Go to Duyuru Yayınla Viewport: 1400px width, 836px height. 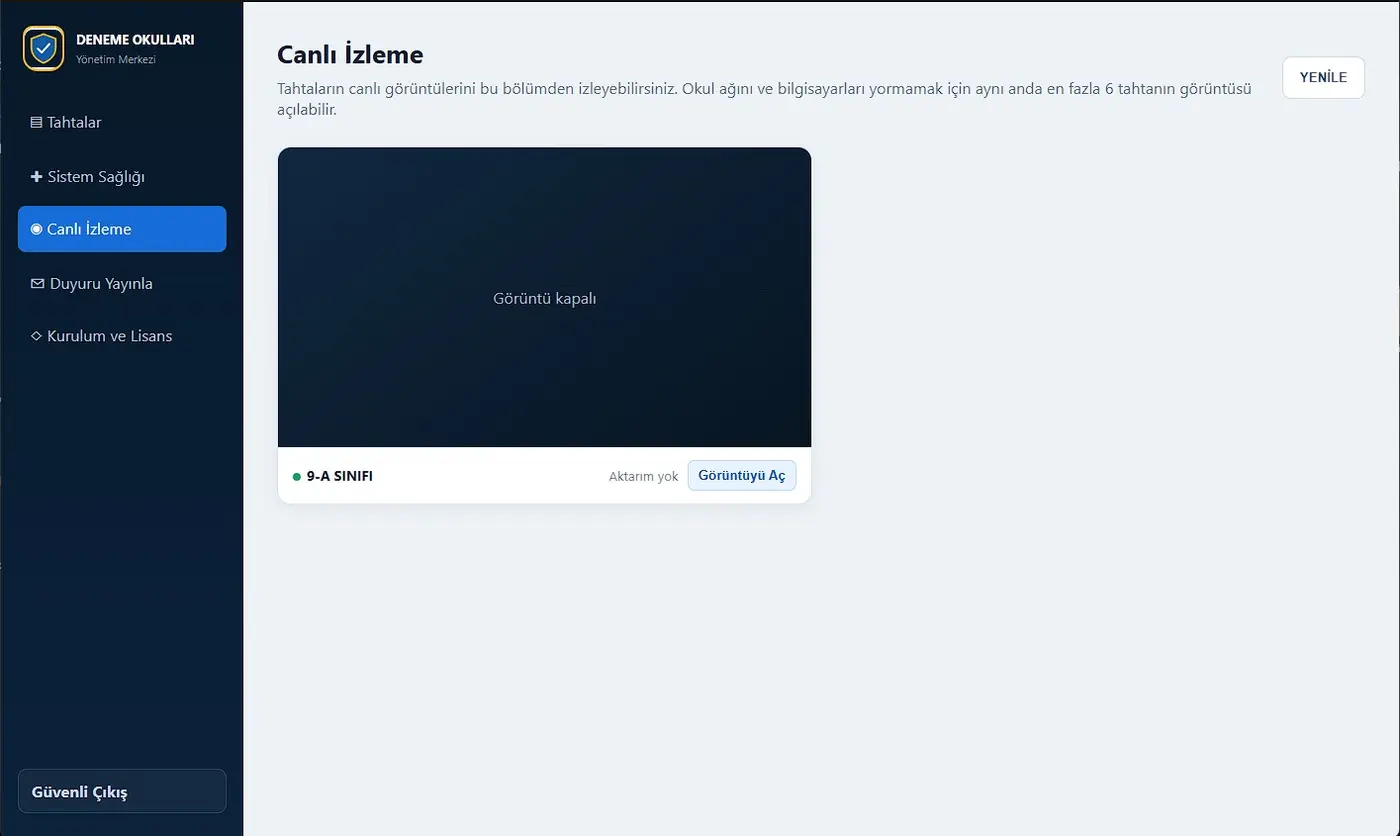[x=122, y=283]
